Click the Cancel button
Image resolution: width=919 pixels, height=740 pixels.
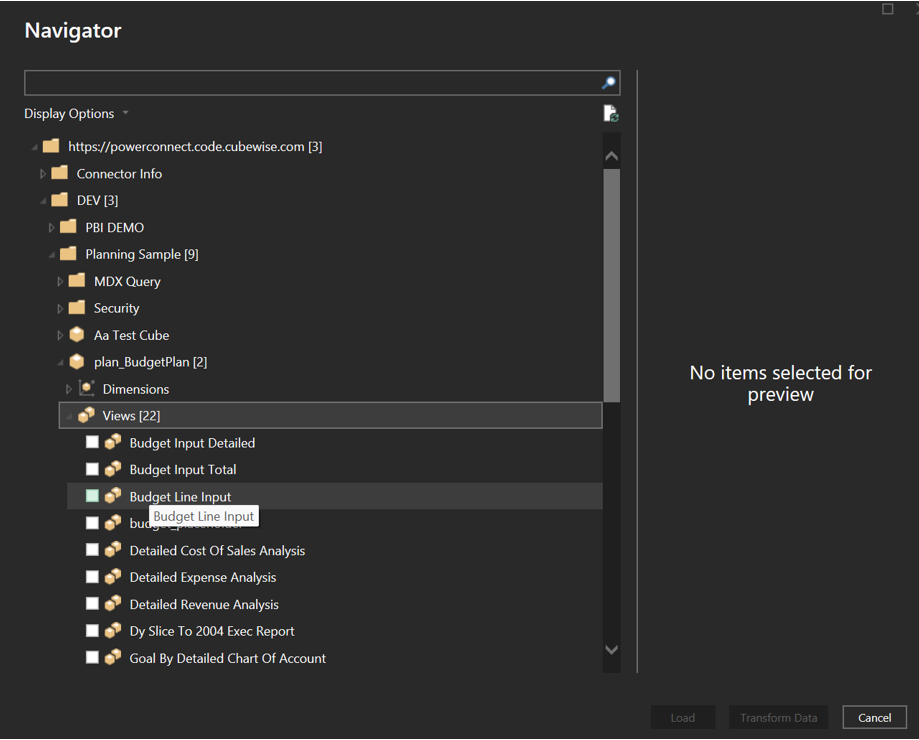[x=874, y=717]
